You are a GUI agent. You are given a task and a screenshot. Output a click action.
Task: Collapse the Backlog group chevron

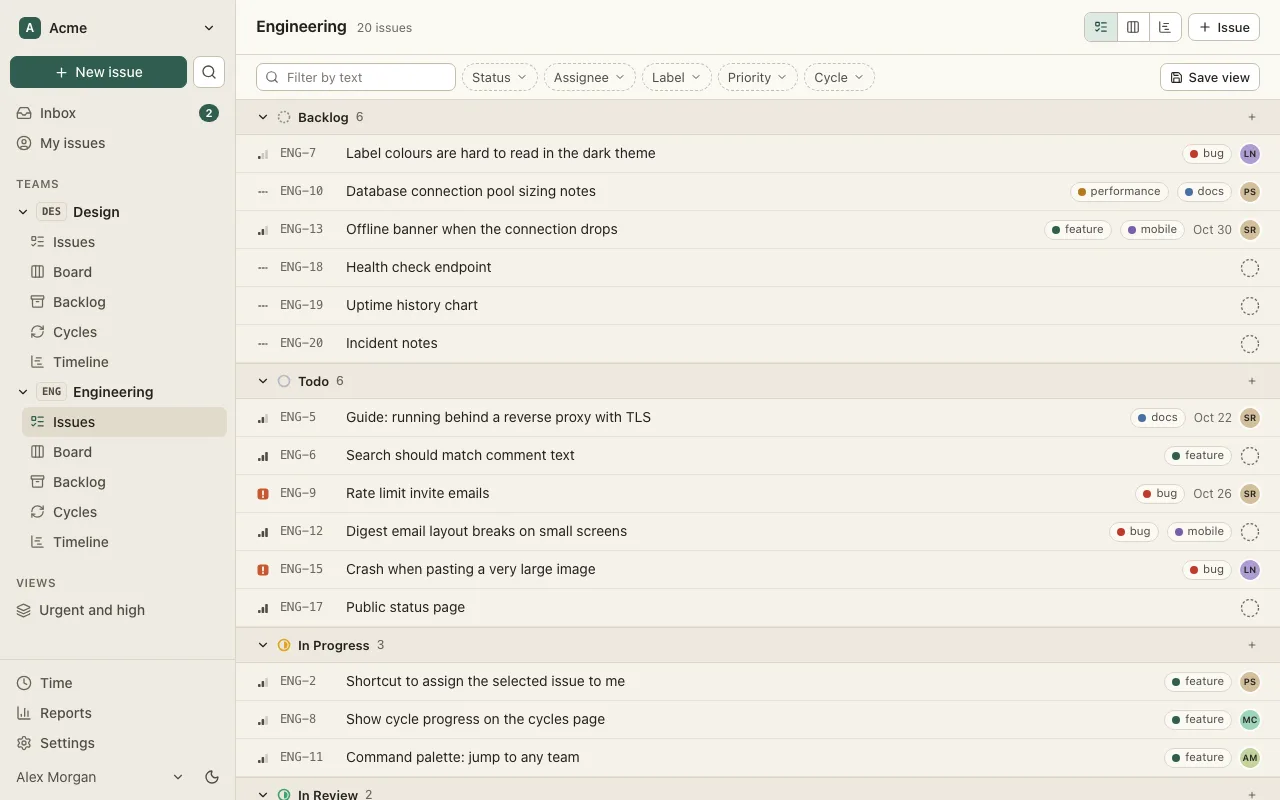point(263,117)
